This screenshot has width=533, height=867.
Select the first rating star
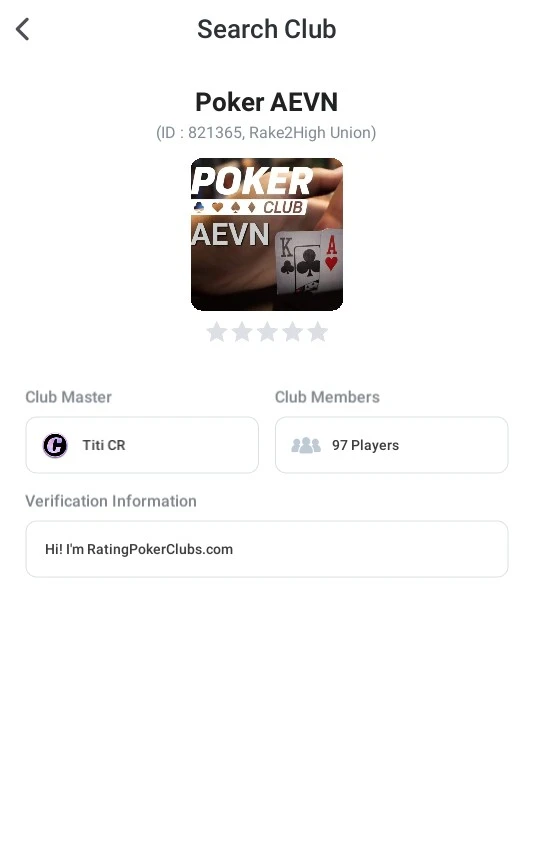click(x=217, y=332)
